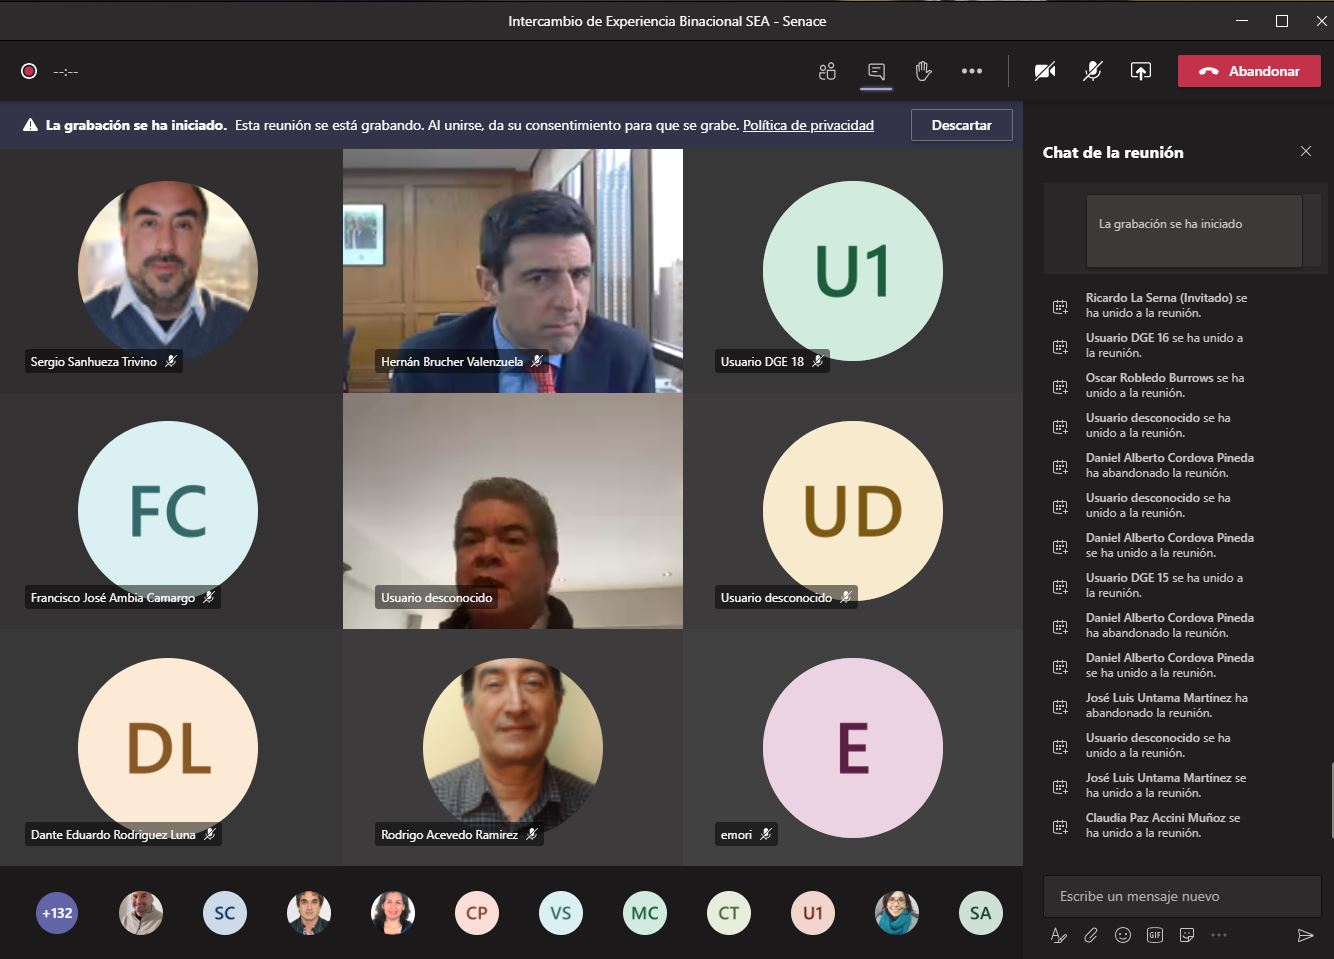
Task: Show the +132 additional participants
Action: [x=57, y=913]
